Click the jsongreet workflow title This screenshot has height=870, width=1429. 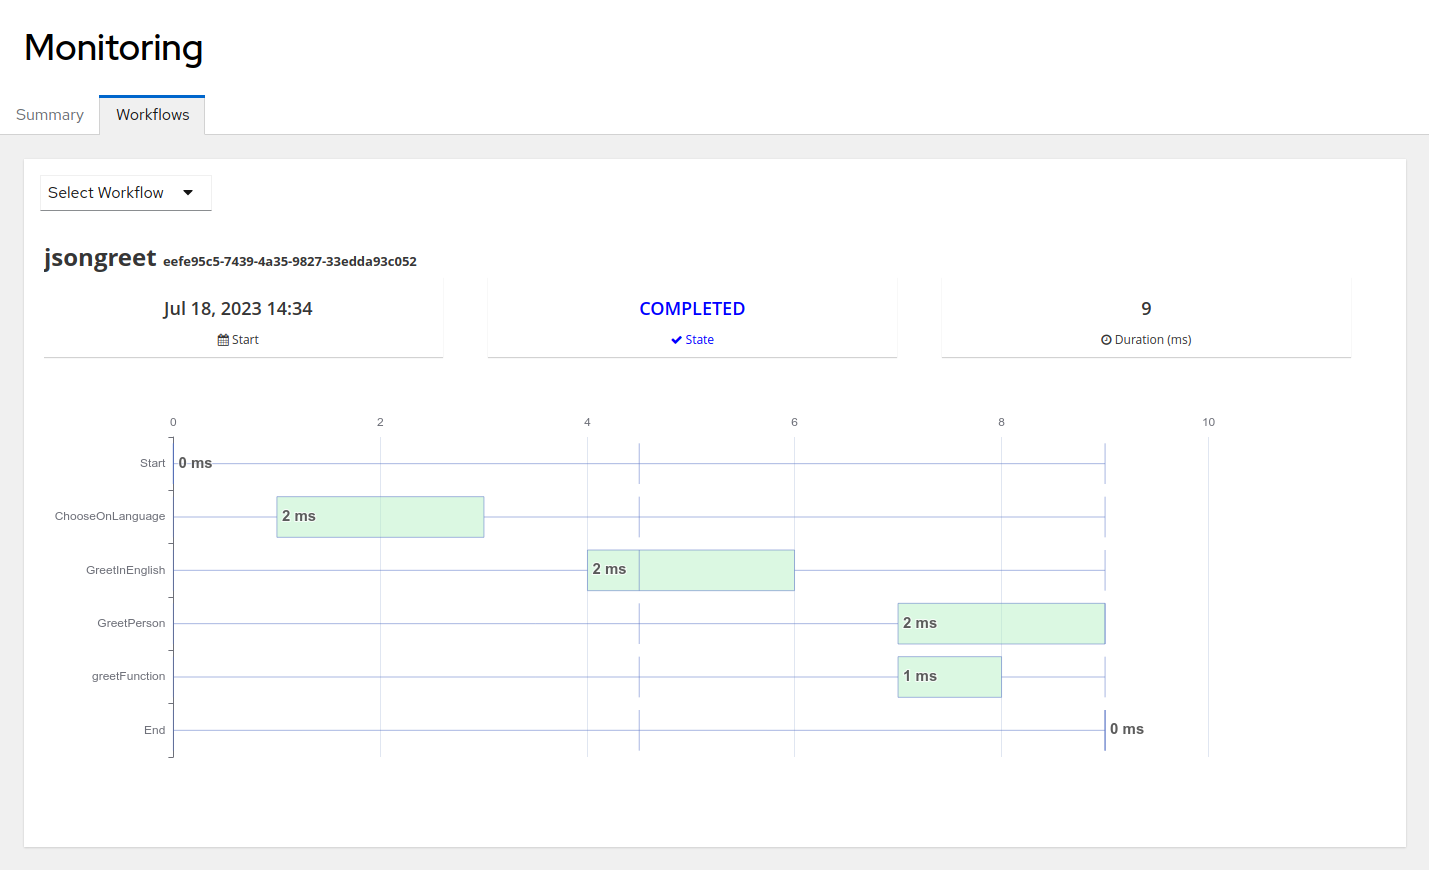[x=99, y=257]
